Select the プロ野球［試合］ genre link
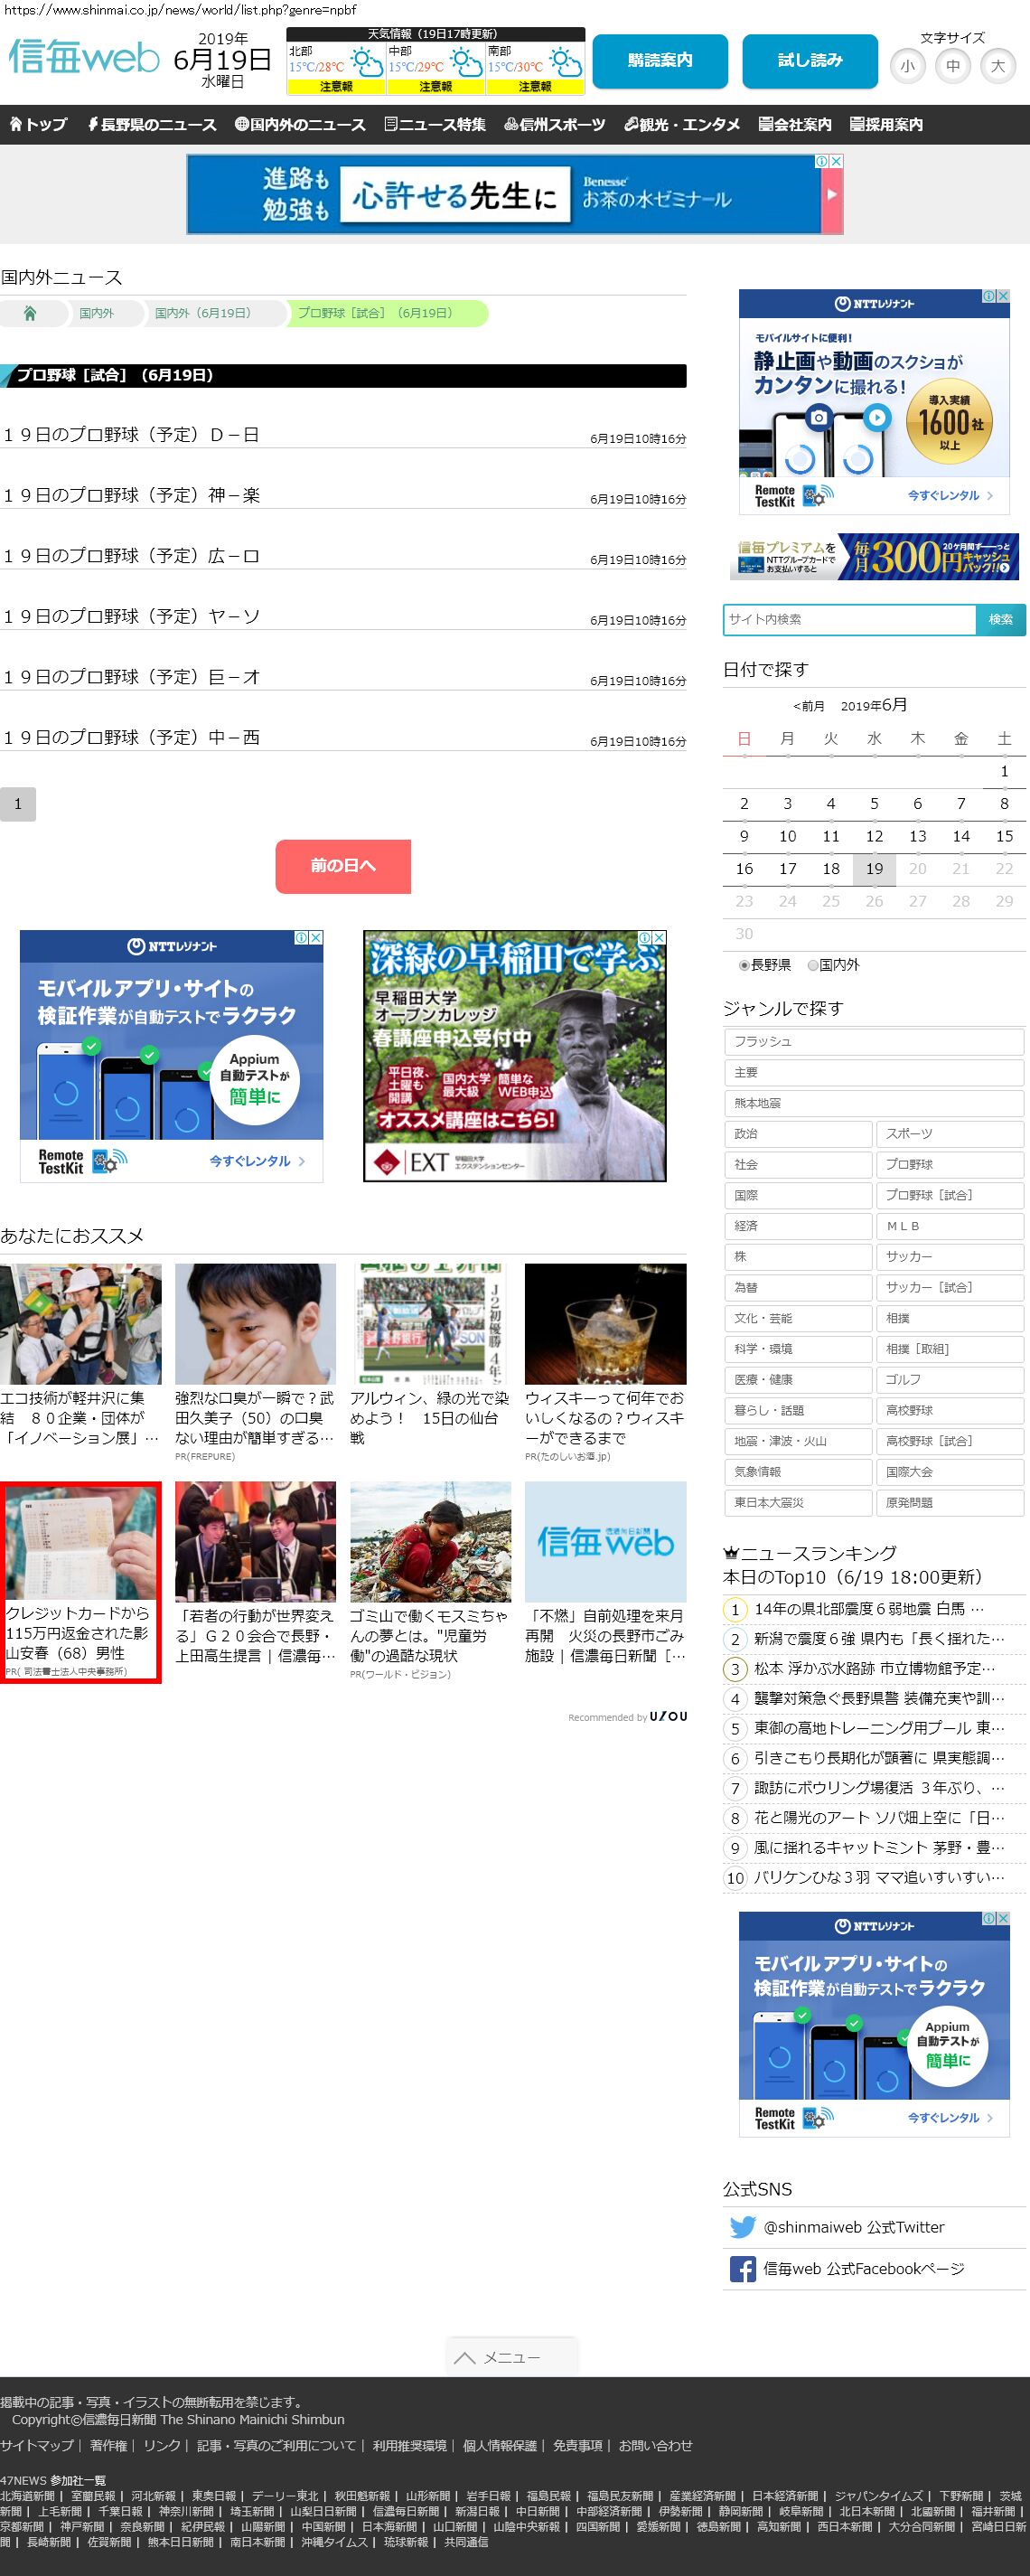This screenshot has height=2576, width=1030. coord(950,1195)
